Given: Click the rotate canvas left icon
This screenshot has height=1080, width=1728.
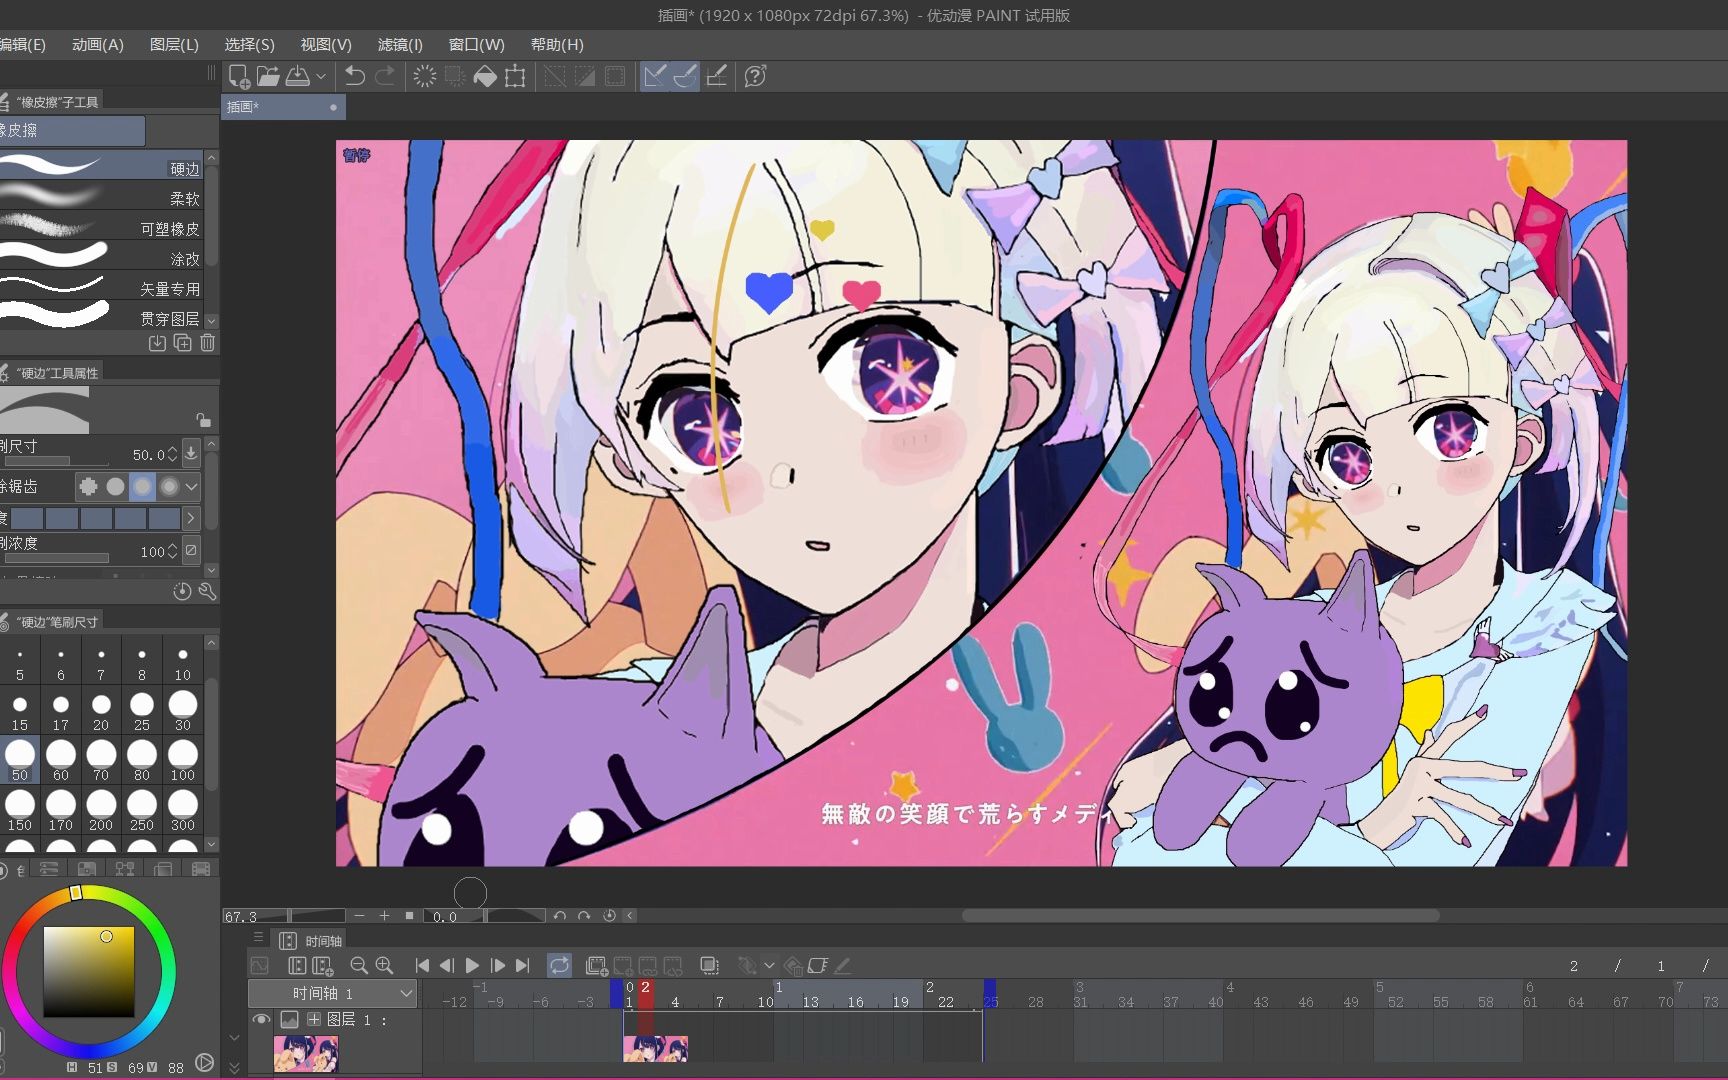Looking at the screenshot, I should (x=559, y=916).
